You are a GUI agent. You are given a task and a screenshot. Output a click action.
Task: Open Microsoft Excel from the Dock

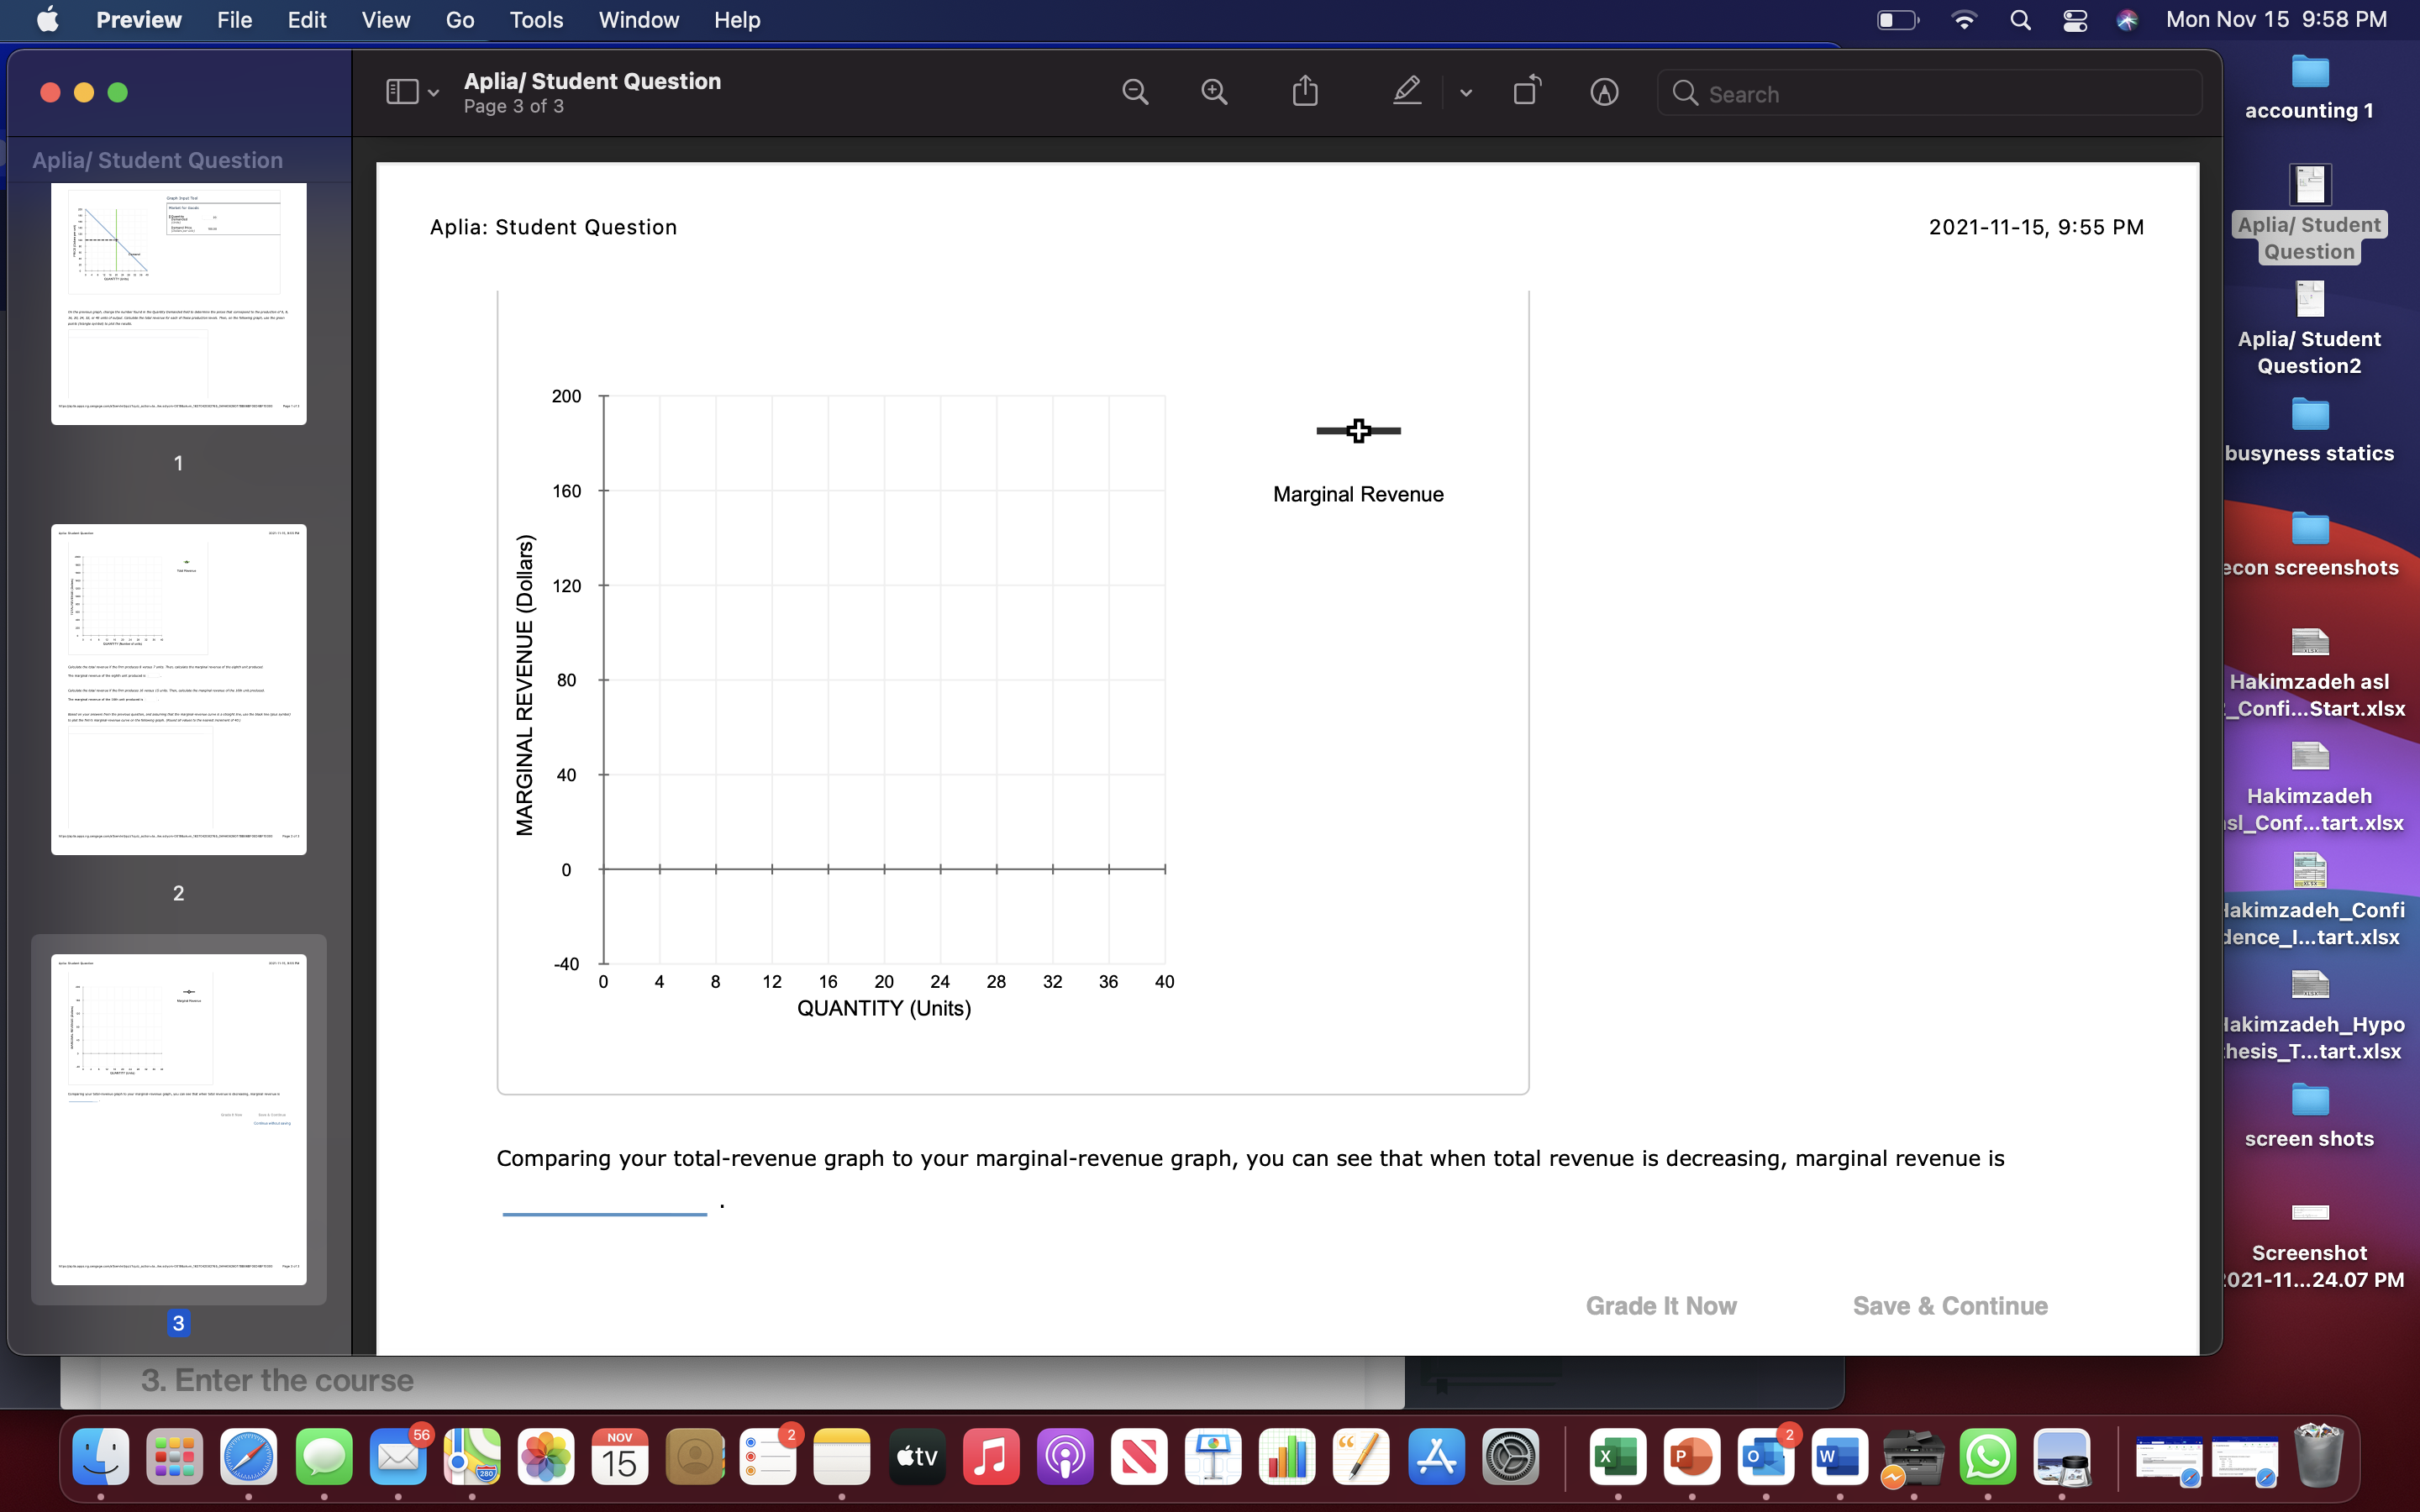[x=1617, y=1458]
